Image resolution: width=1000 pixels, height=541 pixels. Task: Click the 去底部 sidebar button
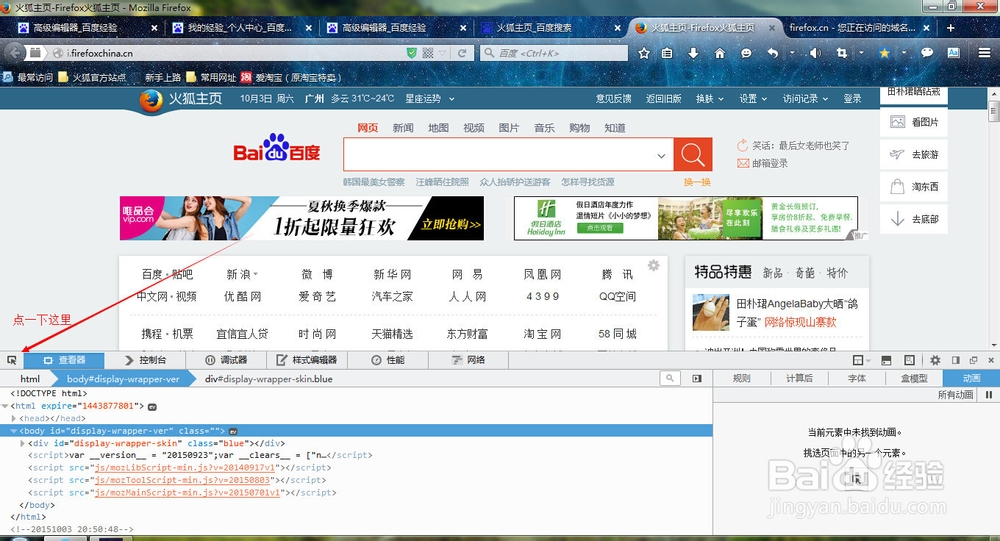[913, 219]
